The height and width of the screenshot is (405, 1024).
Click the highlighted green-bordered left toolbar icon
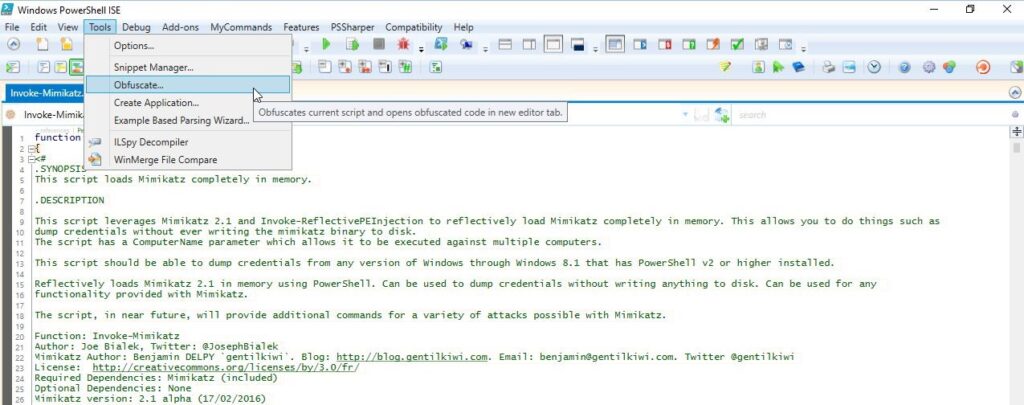(77, 67)
